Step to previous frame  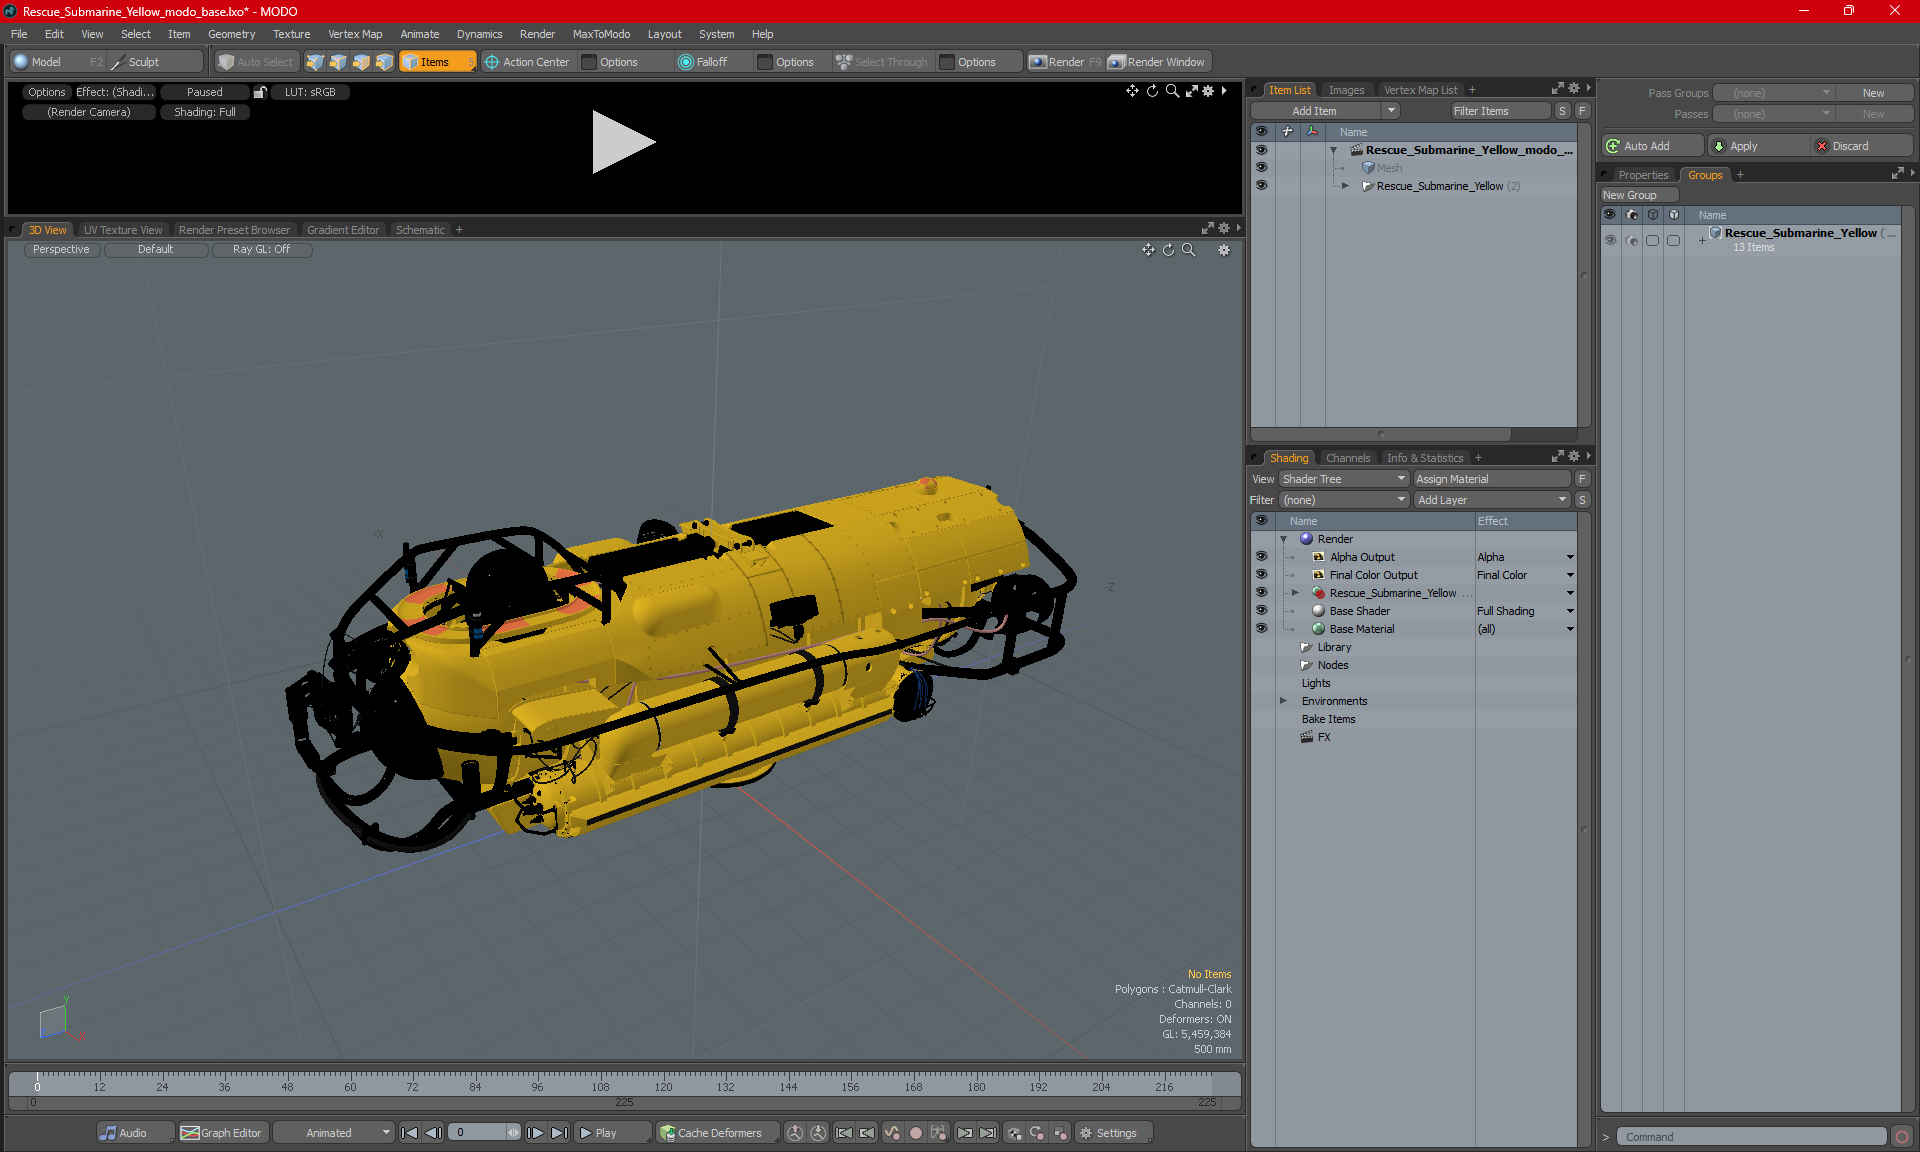pyautogui.click(x=433, y=1133)
